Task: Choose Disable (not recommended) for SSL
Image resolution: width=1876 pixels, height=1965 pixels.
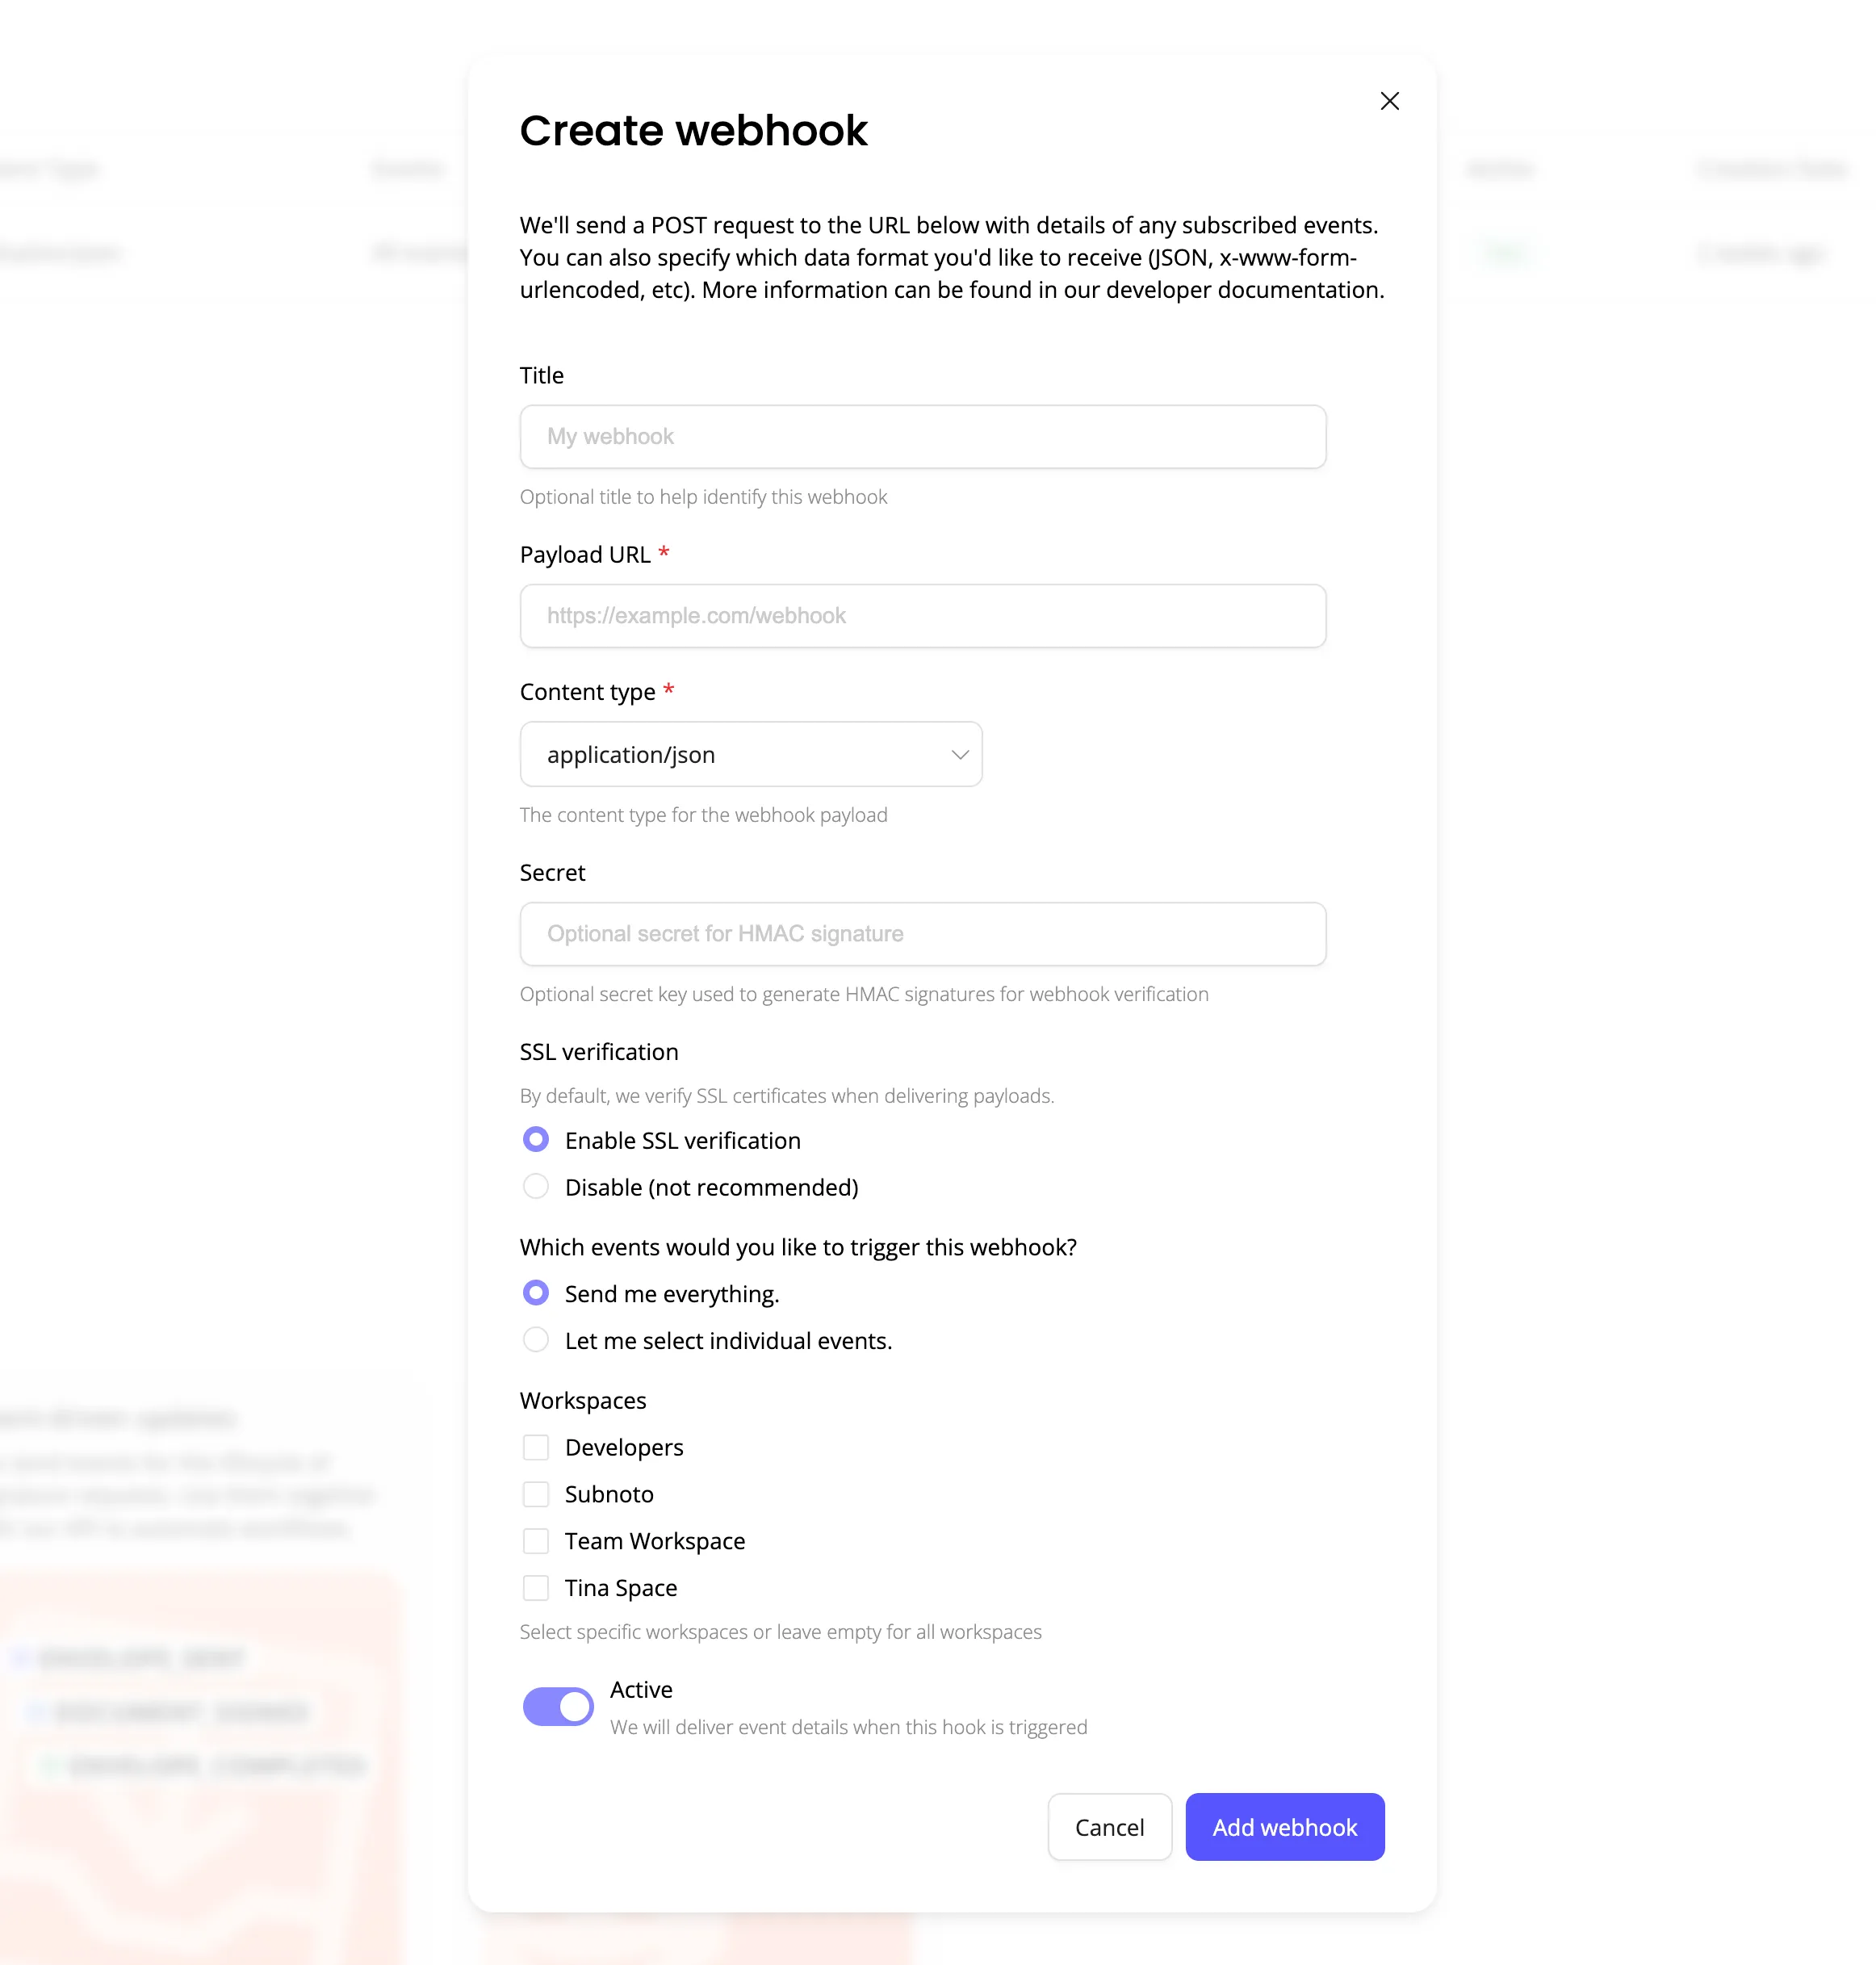Action: (x=536, y=1187)
